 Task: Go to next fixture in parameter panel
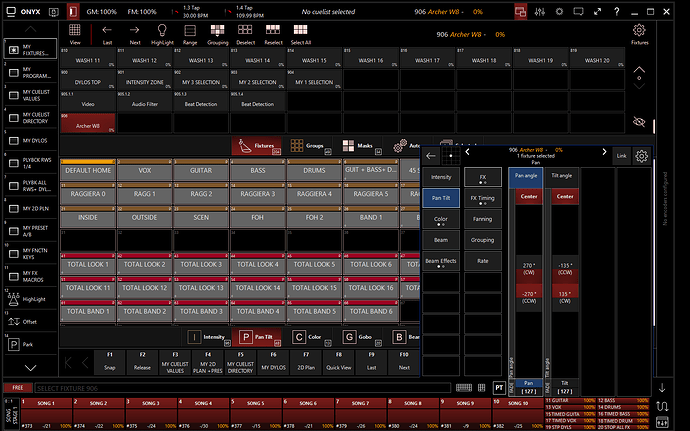(604, 152)
